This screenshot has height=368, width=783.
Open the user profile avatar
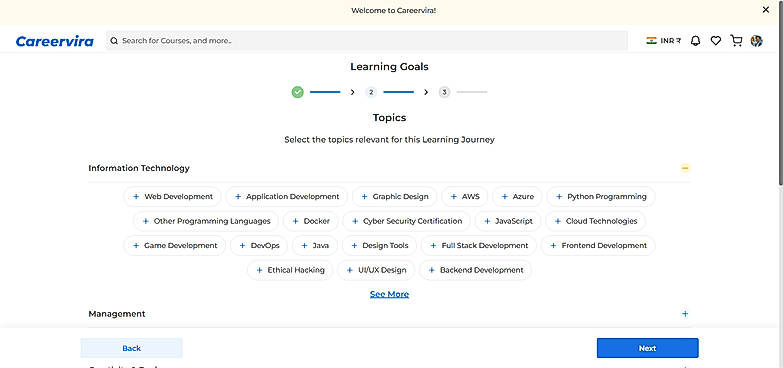(757, 41)
